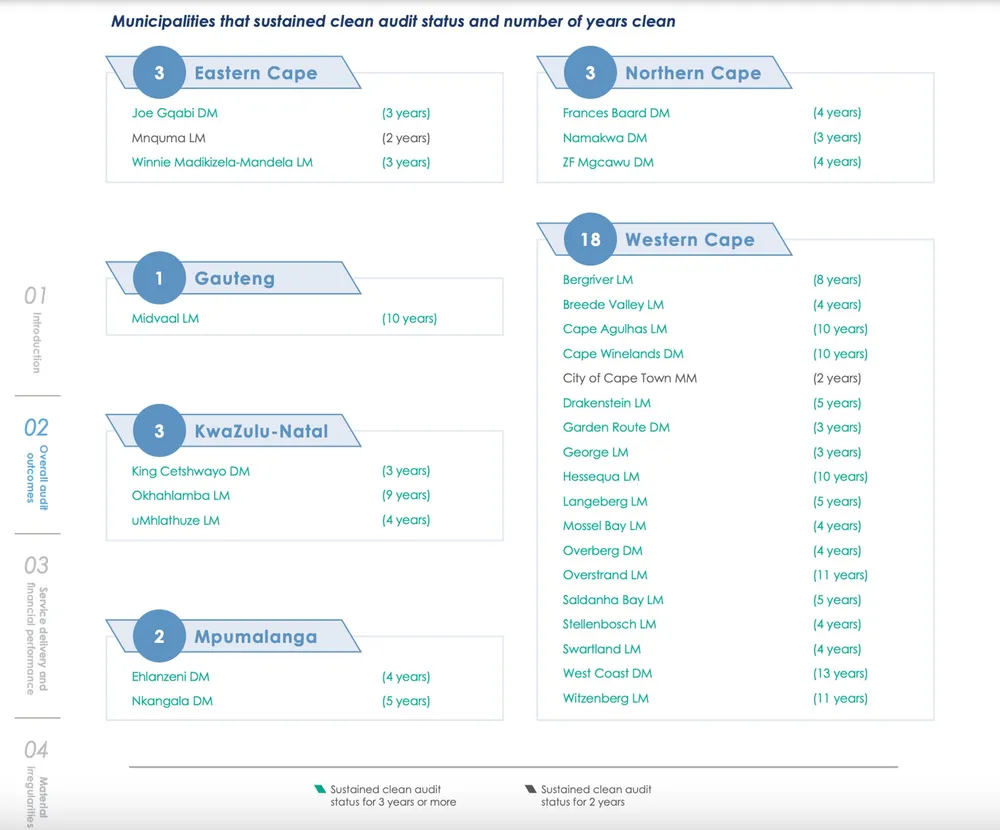
Task: Go to 03 Service delivery and financial performance
Action: (x=36, y=625)
